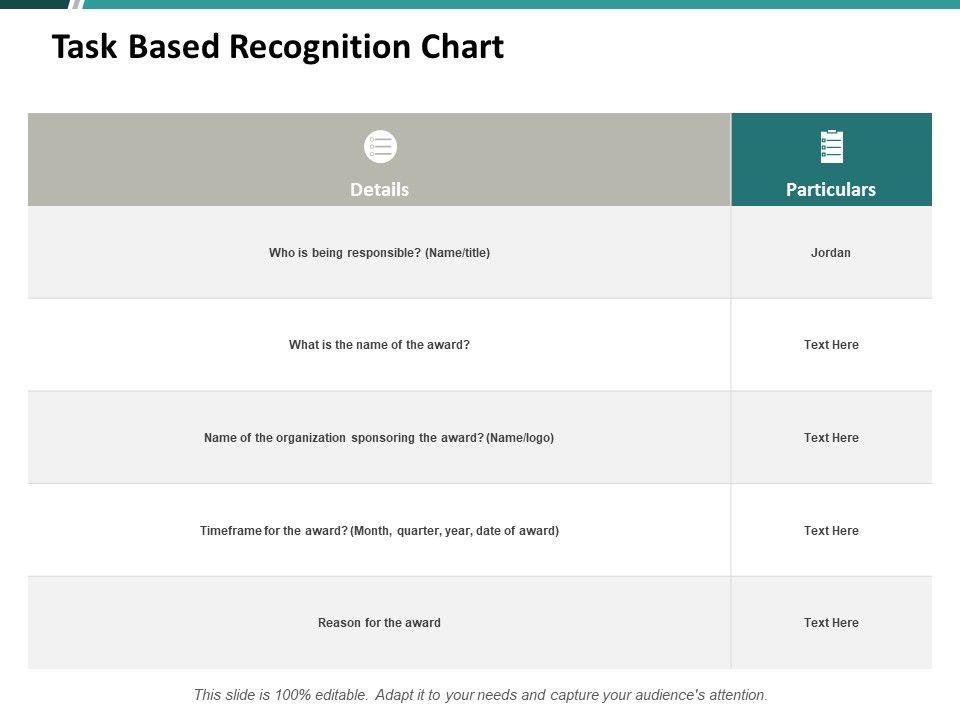
Task: Click the dark teal accent in the top-left corner
Action: (30, 4)
